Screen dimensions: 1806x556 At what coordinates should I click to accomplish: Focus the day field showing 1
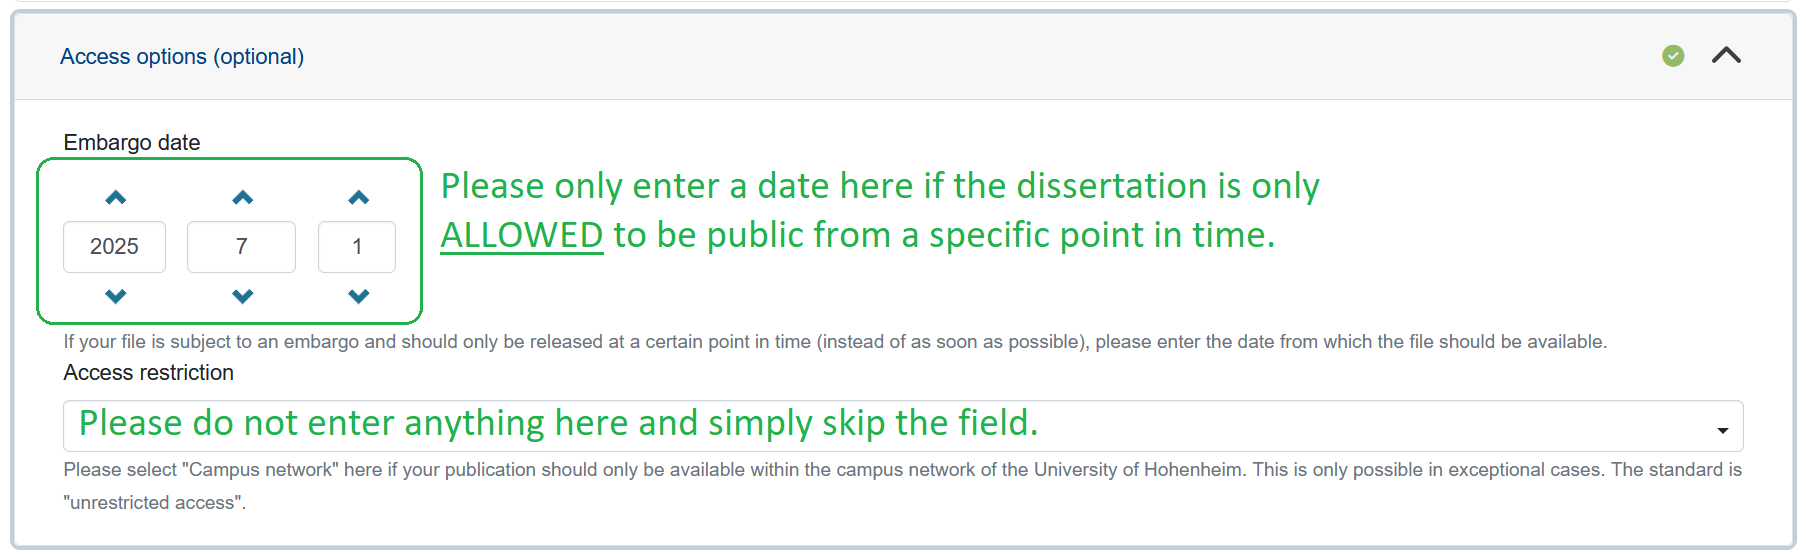click(x=357, y=247)
